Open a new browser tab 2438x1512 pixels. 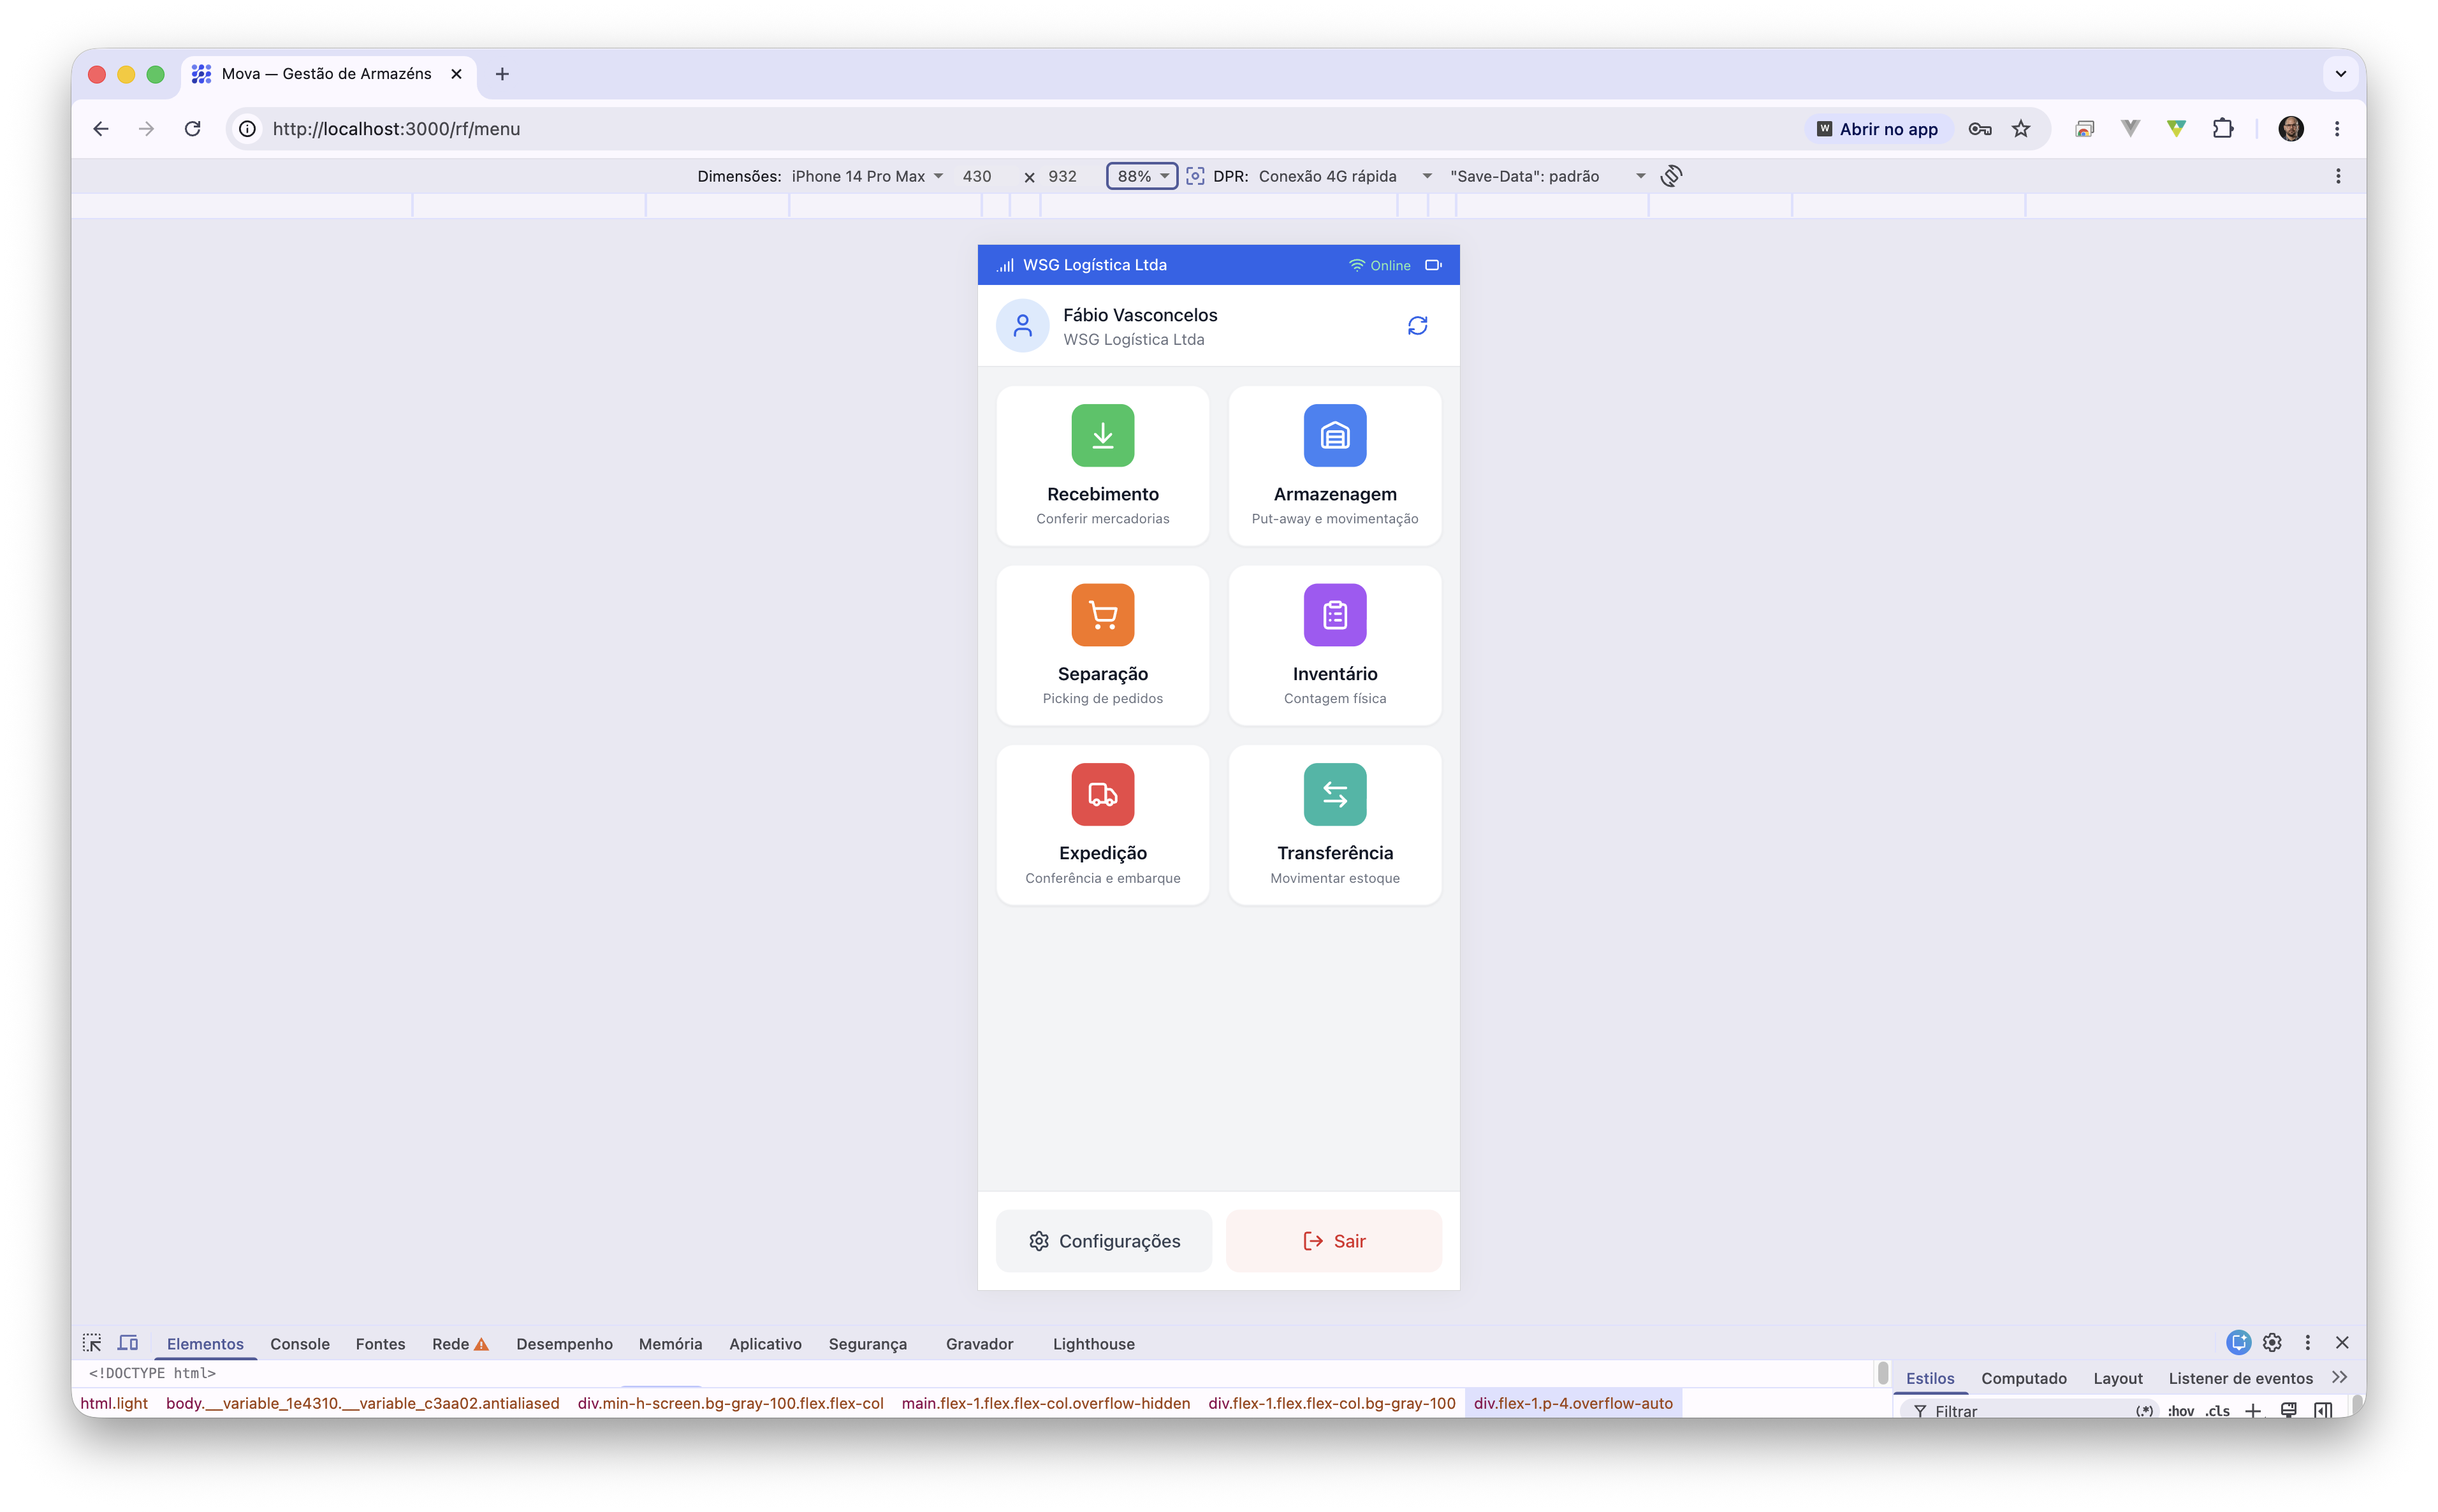tap(502, 73)
